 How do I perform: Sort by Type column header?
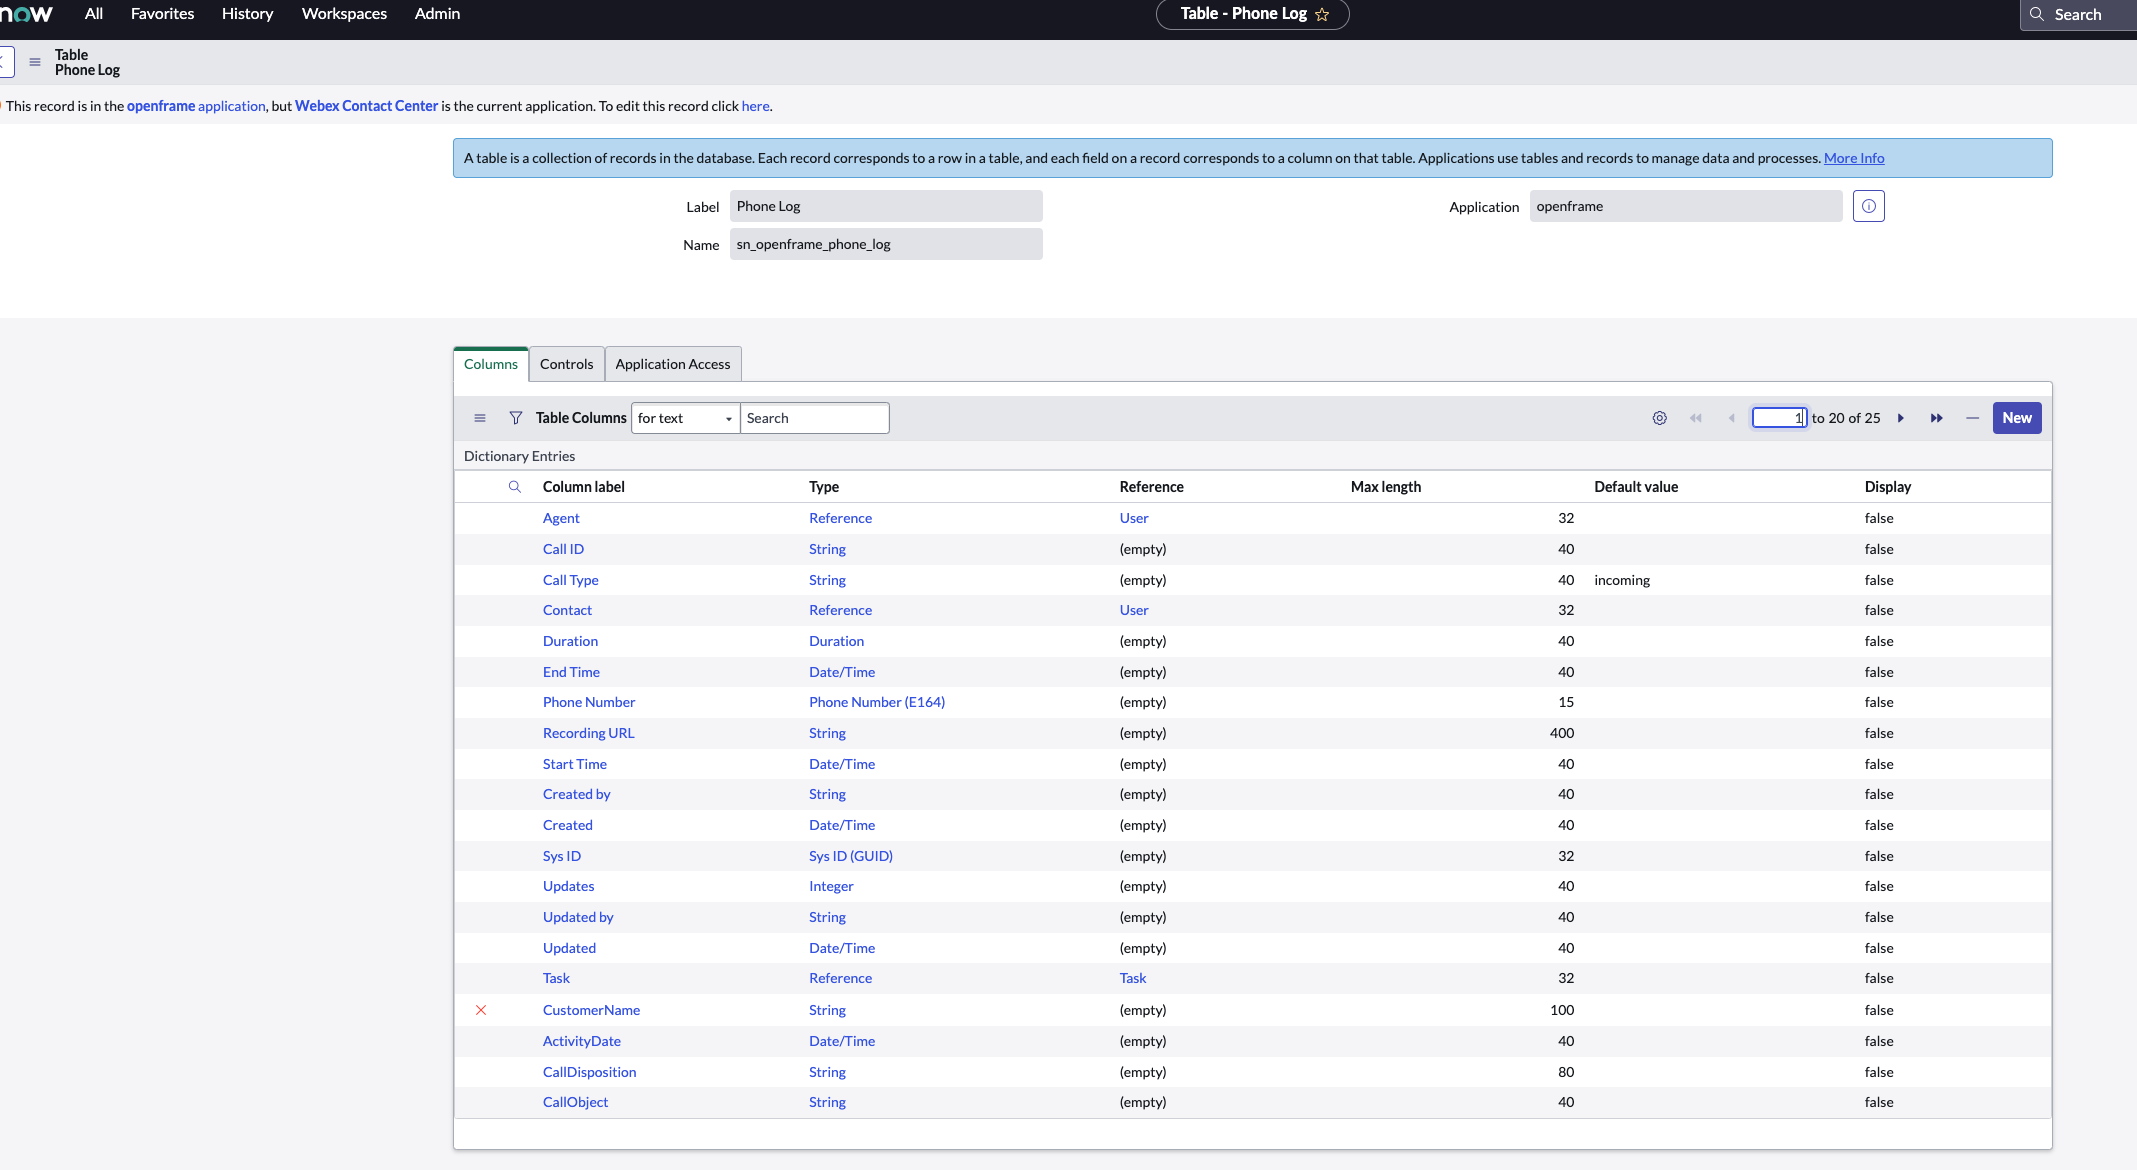pyautogui.click(x=824, y=487)
